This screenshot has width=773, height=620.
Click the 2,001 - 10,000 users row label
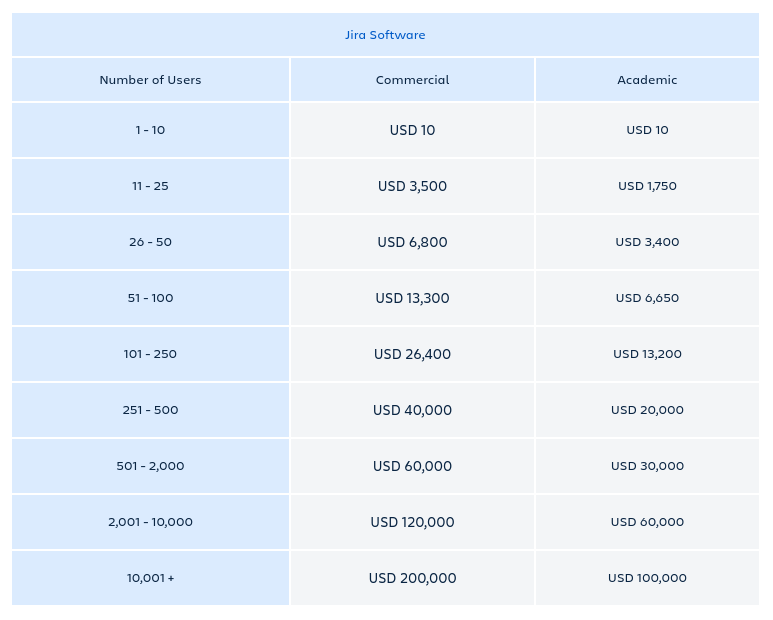pyautogui.click(x=150, y=522)
